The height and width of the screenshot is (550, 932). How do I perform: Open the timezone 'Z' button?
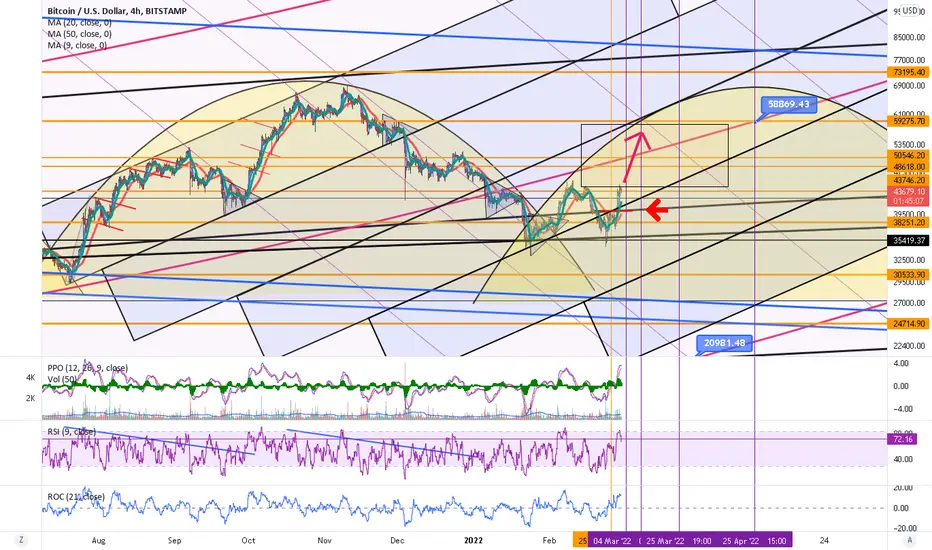(21, 540)
